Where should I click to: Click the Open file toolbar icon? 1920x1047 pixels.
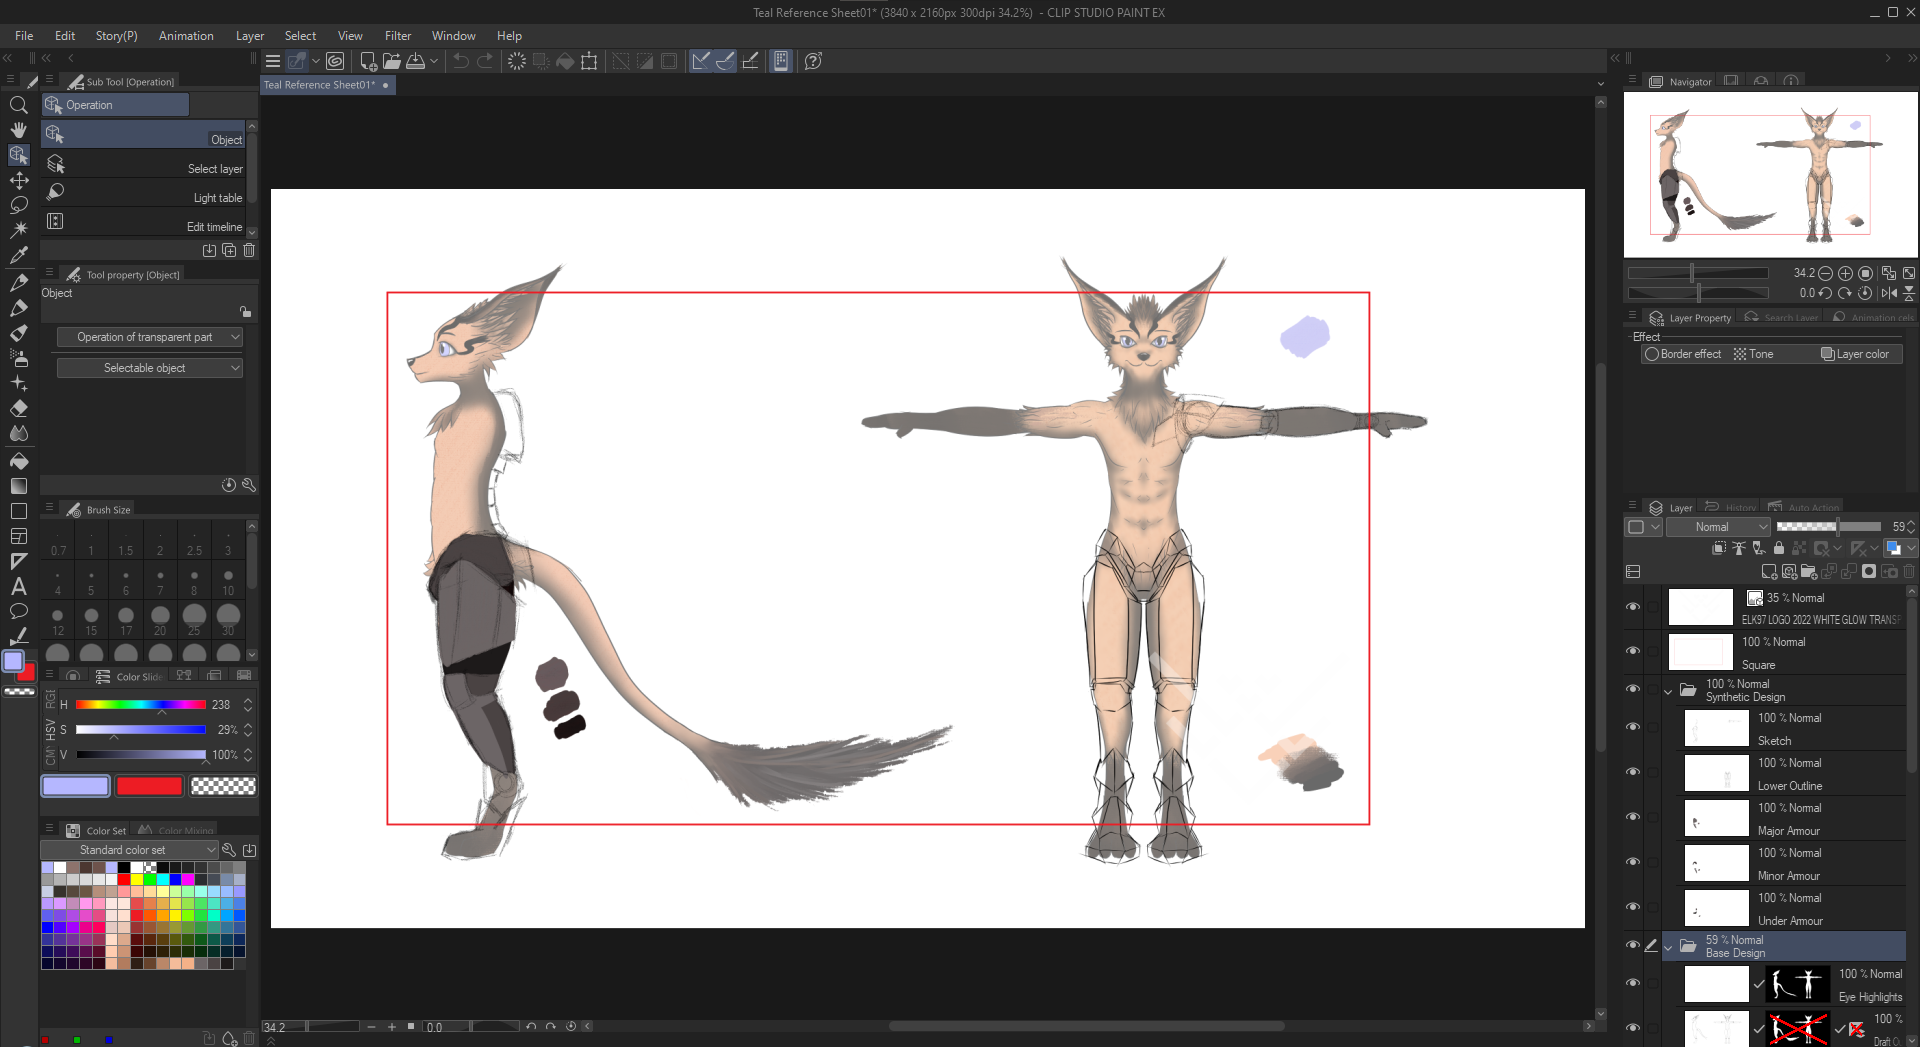point(392,61)
